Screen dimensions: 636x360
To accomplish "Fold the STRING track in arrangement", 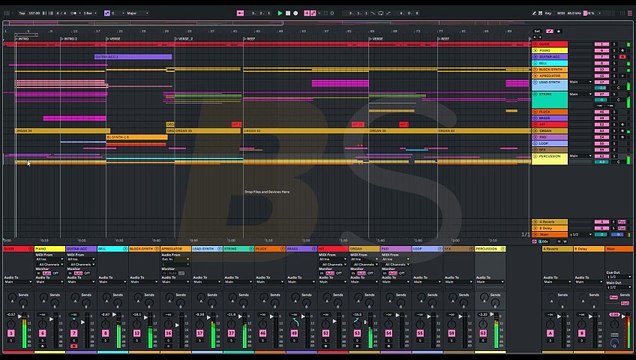I will click(535, 94).
